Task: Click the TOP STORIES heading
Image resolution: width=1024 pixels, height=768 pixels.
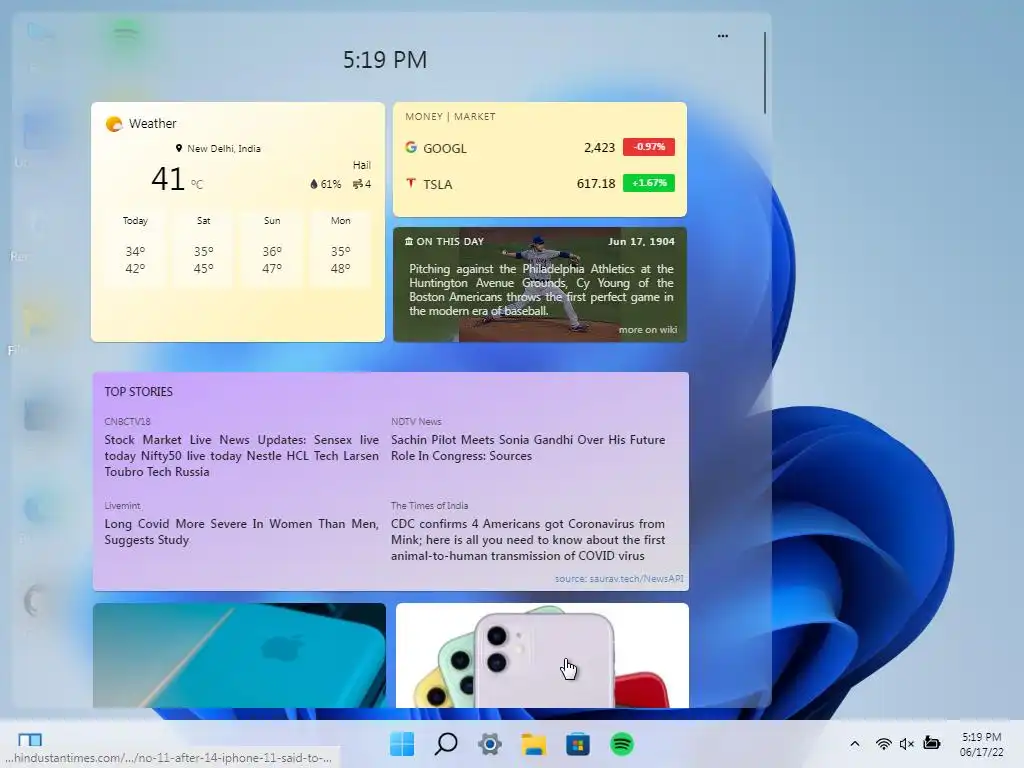Action: (138, 392)
